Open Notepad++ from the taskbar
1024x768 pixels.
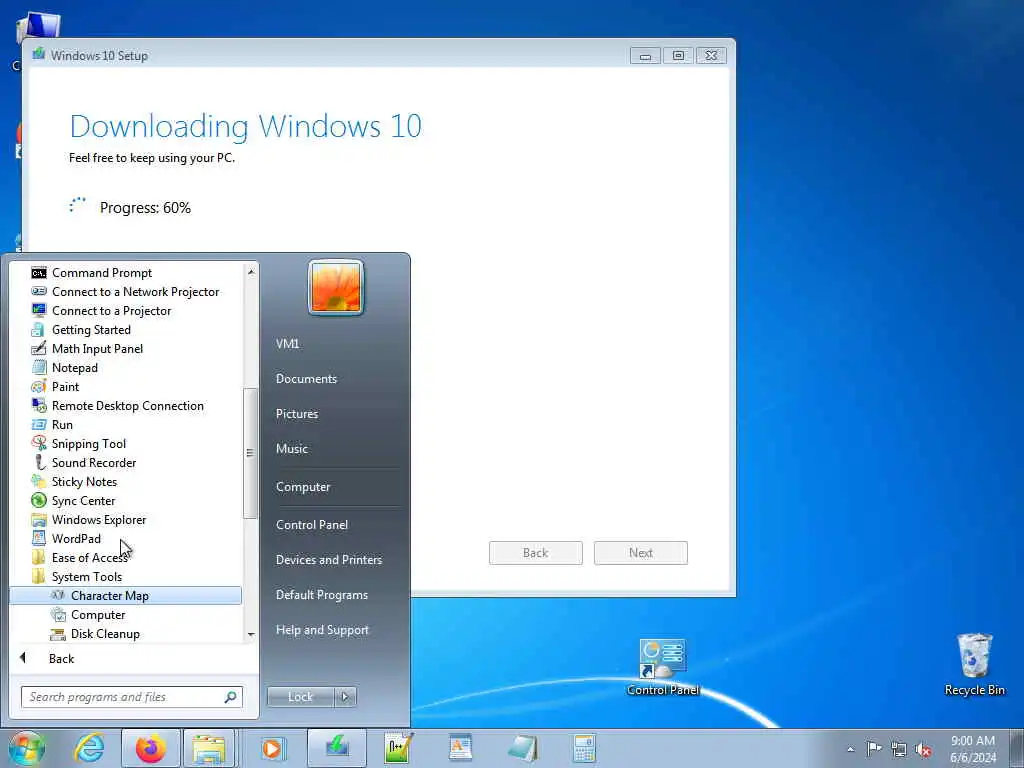pos(398,748)
